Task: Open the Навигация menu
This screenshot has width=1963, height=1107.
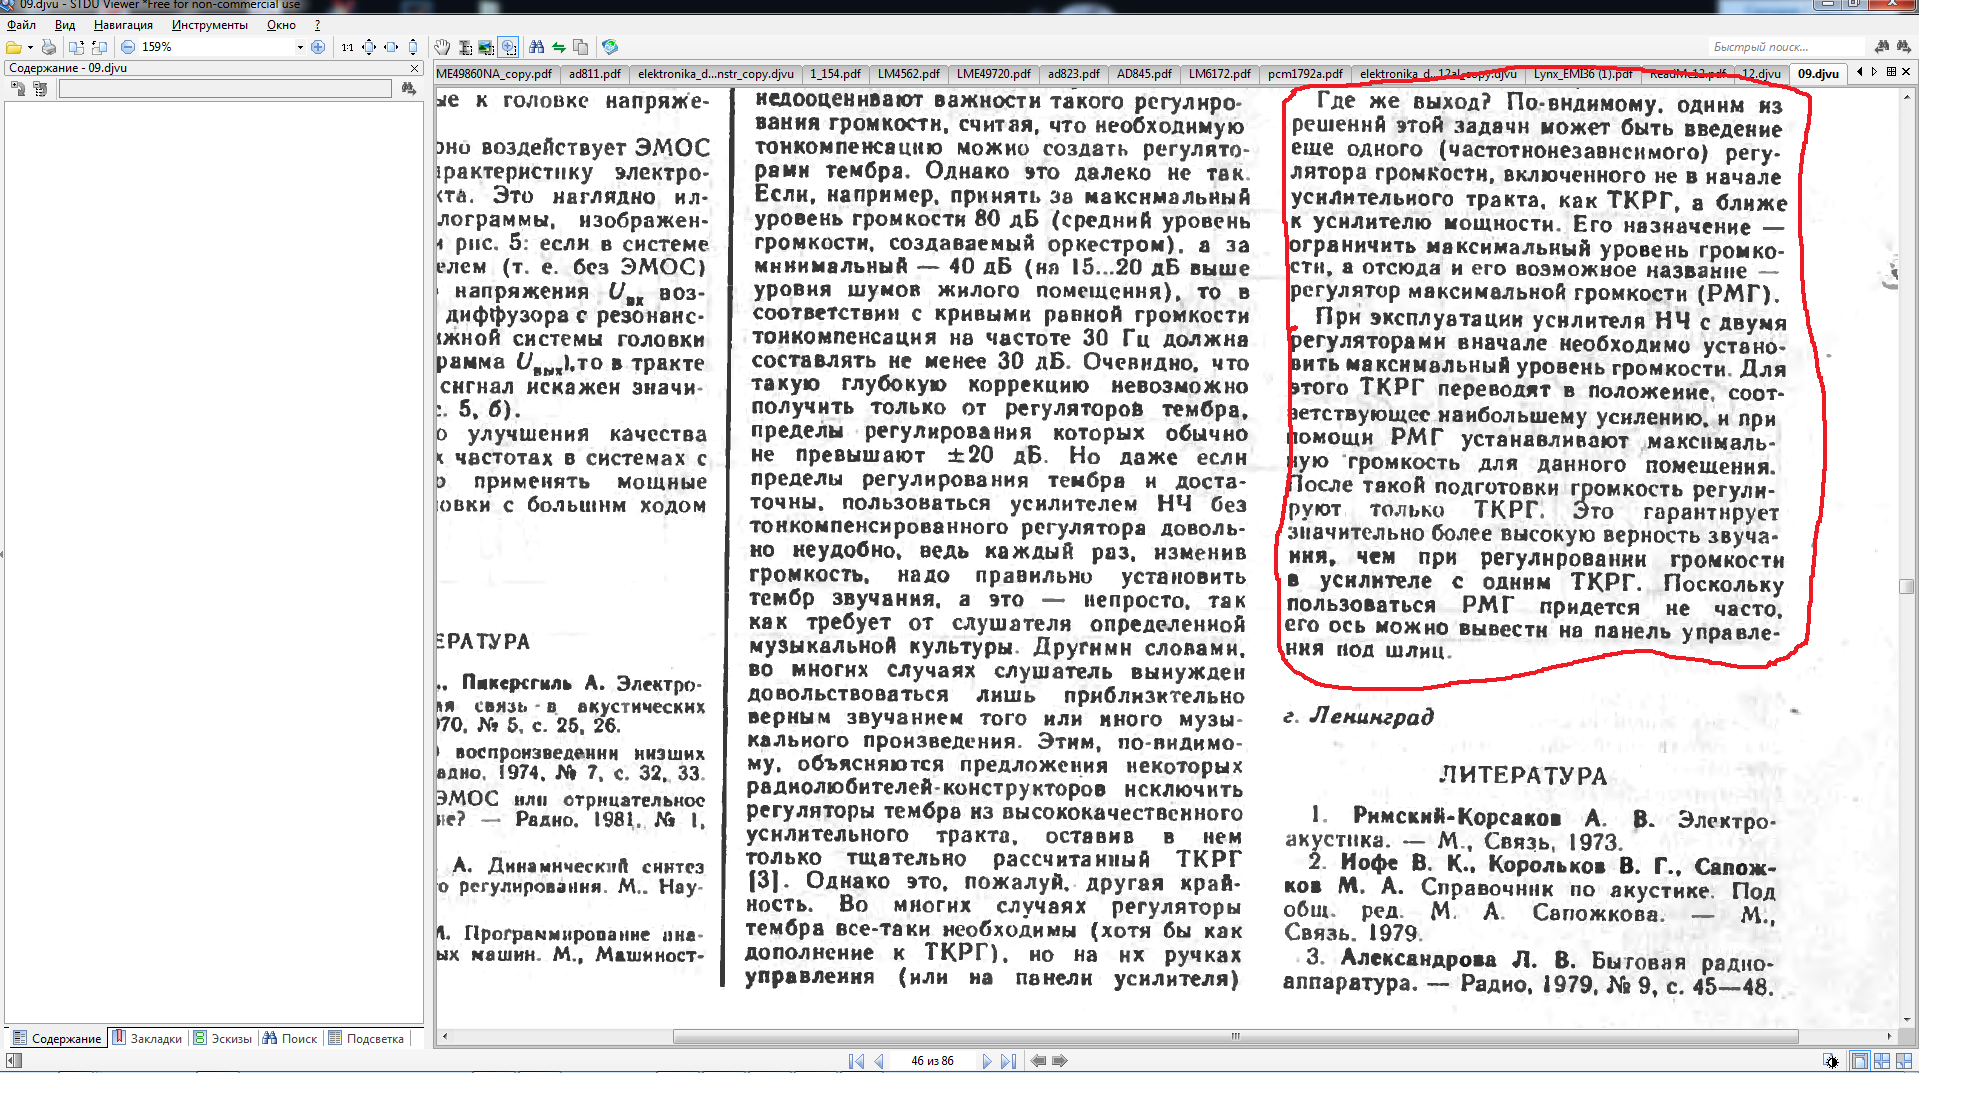Action: 123,25
